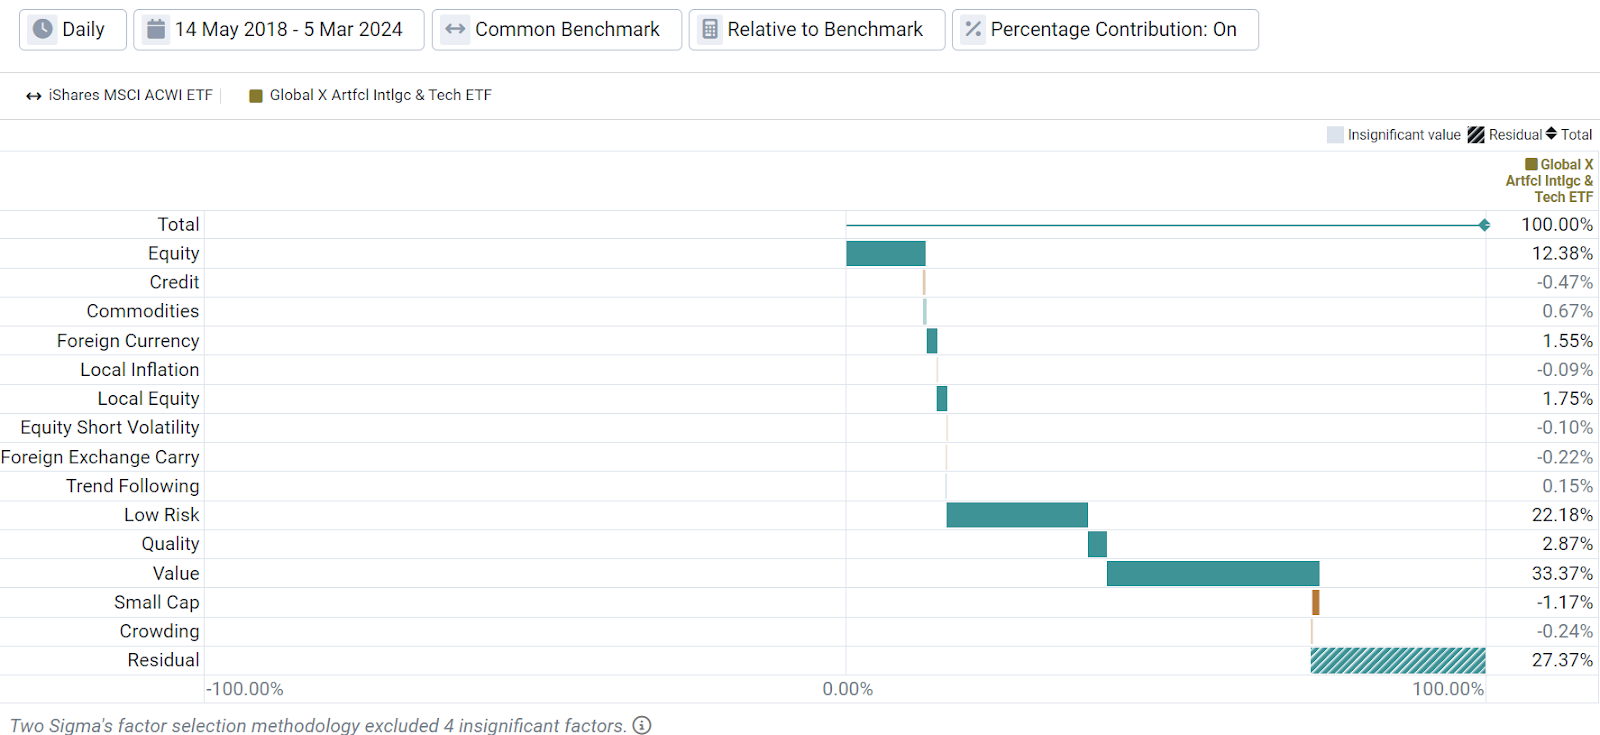
Task: Click the sort arrows icon beside Total
Action: [x=1551, y=134]
